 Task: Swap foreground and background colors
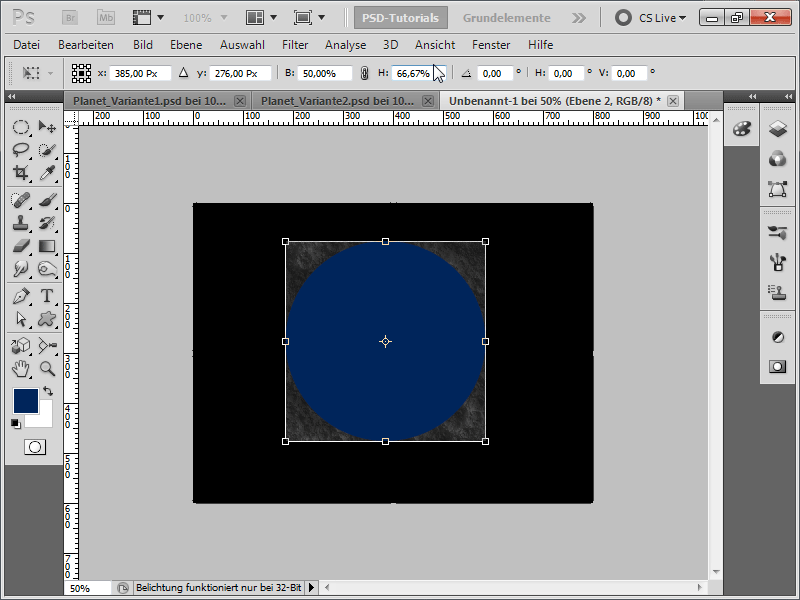point(48,391)
